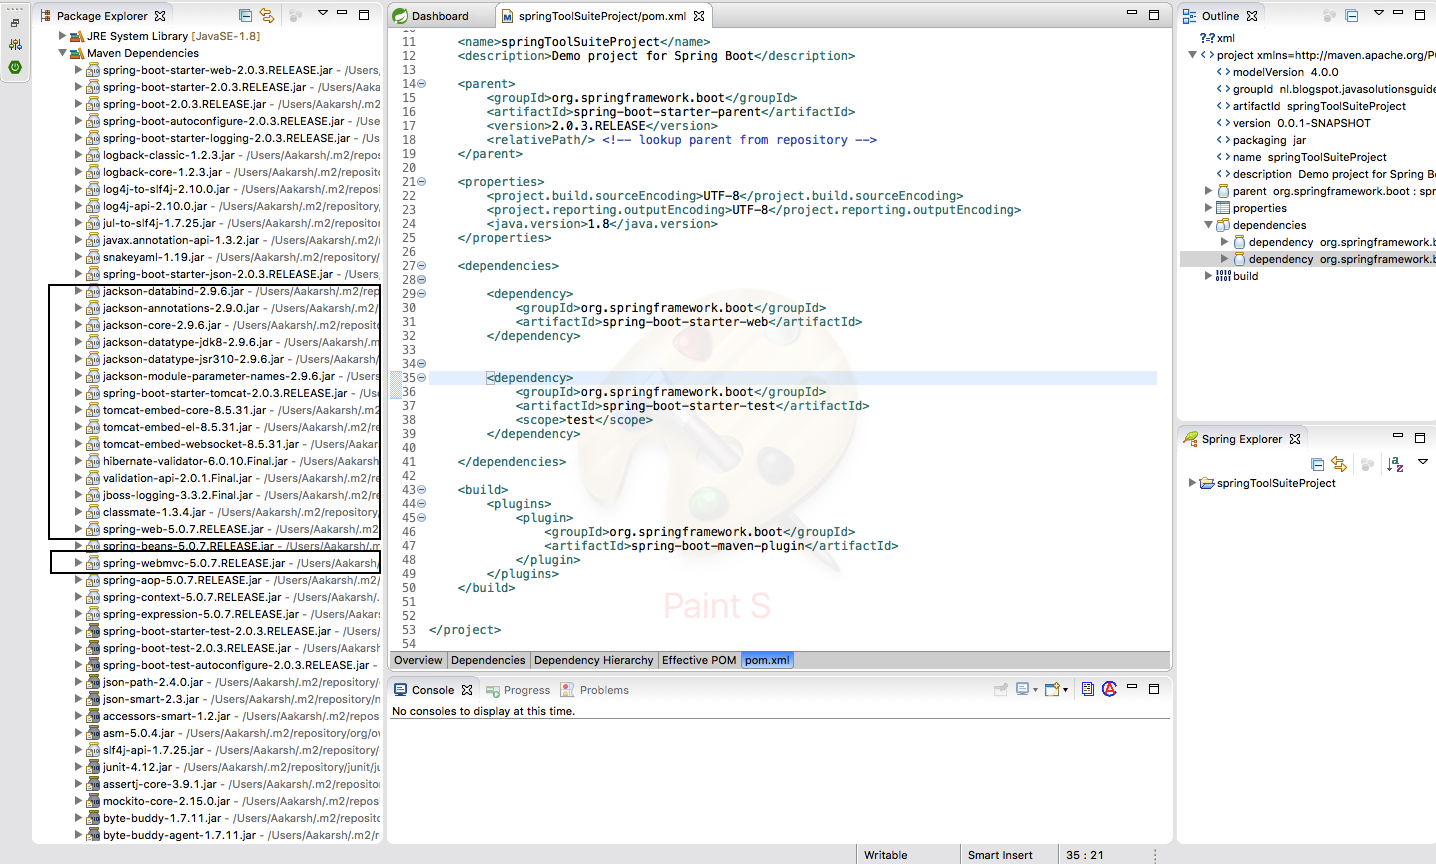Click the properties table icon in Outline
Screen dimensions: 1436x864
click(x=1223, y=208)
